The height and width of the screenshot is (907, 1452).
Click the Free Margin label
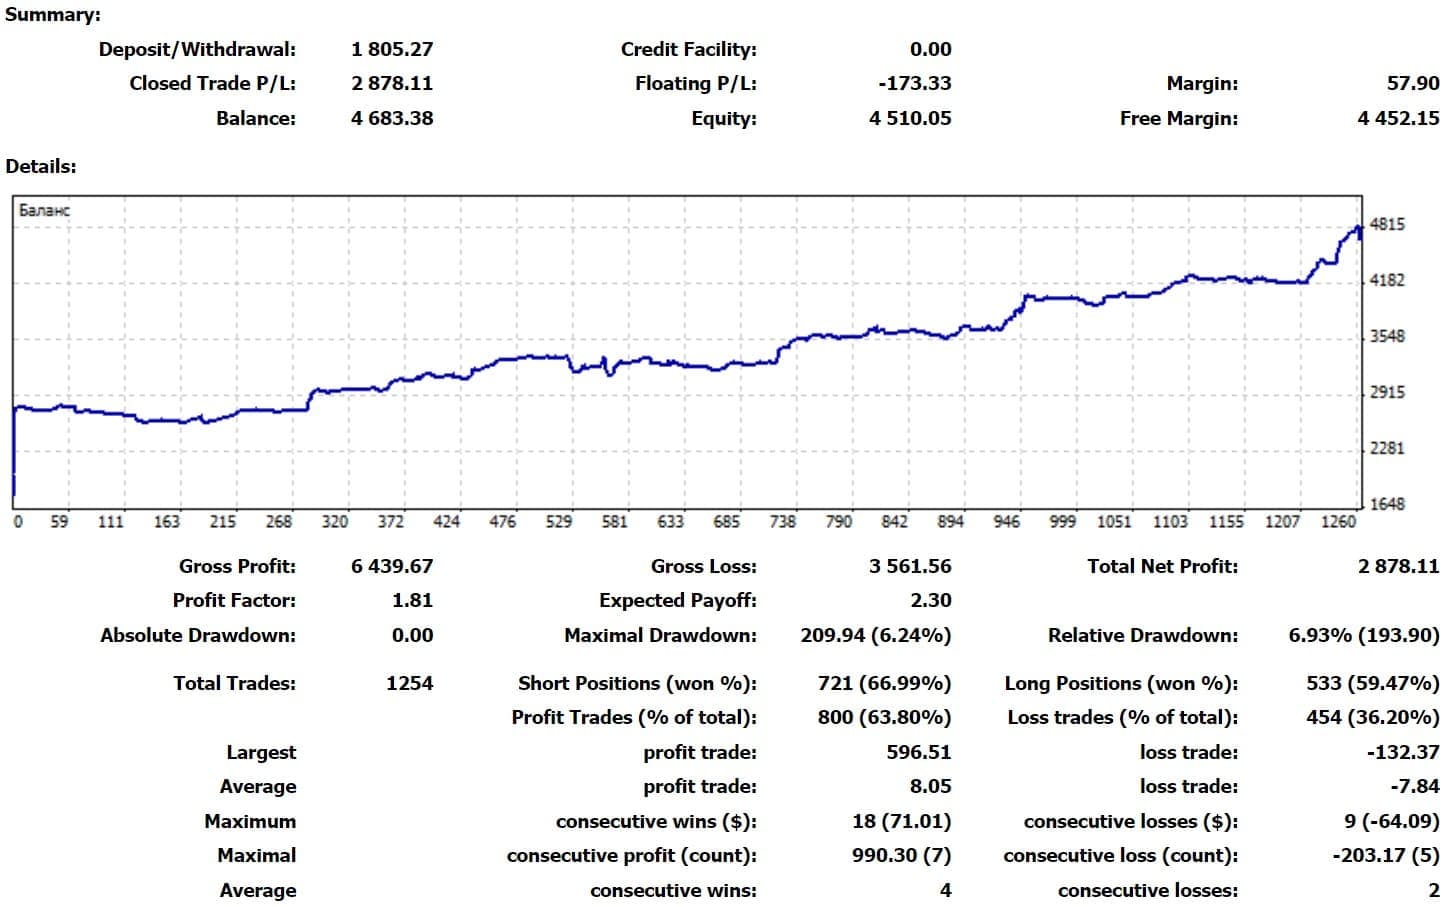(1179, 118)
